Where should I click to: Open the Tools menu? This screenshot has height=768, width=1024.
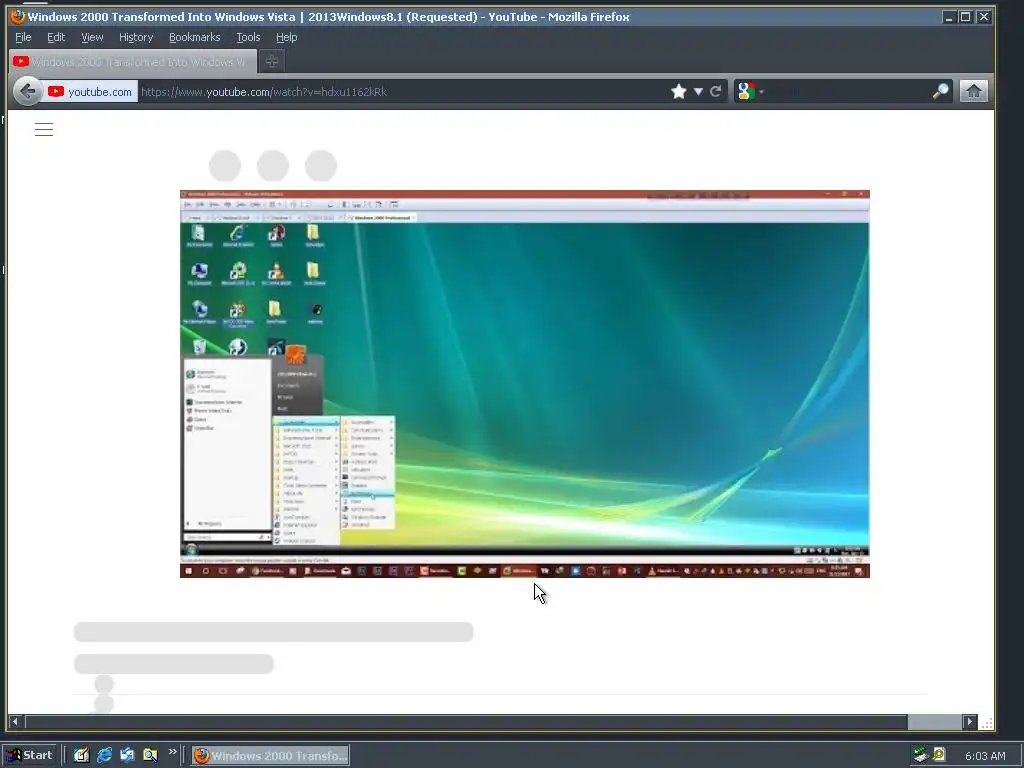(248, 37)
